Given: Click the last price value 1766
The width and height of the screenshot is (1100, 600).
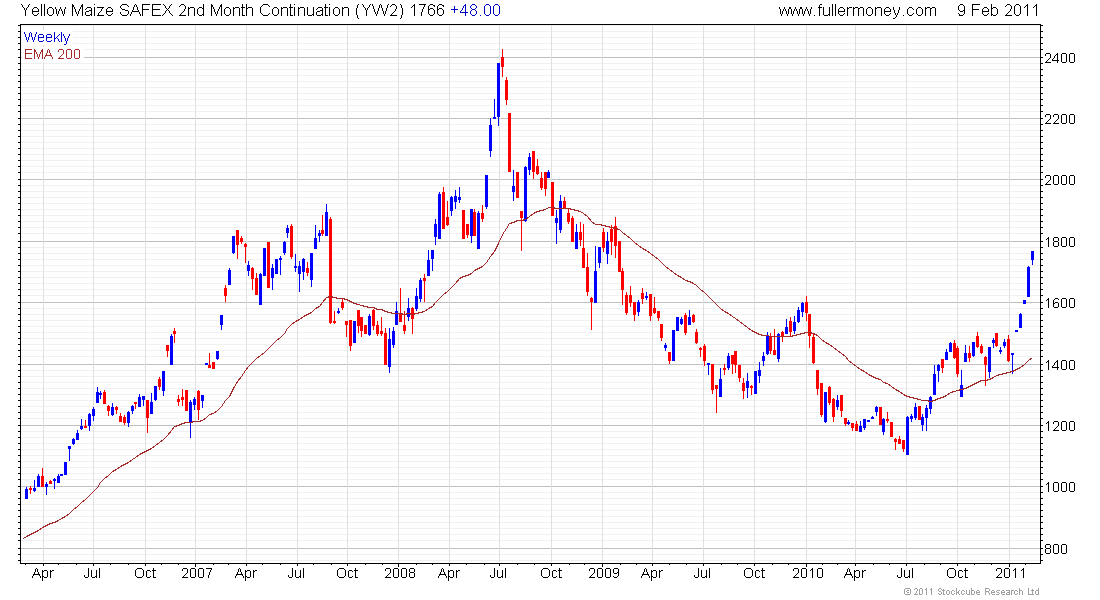Looking at the screenshot, I should click(427, 11).
